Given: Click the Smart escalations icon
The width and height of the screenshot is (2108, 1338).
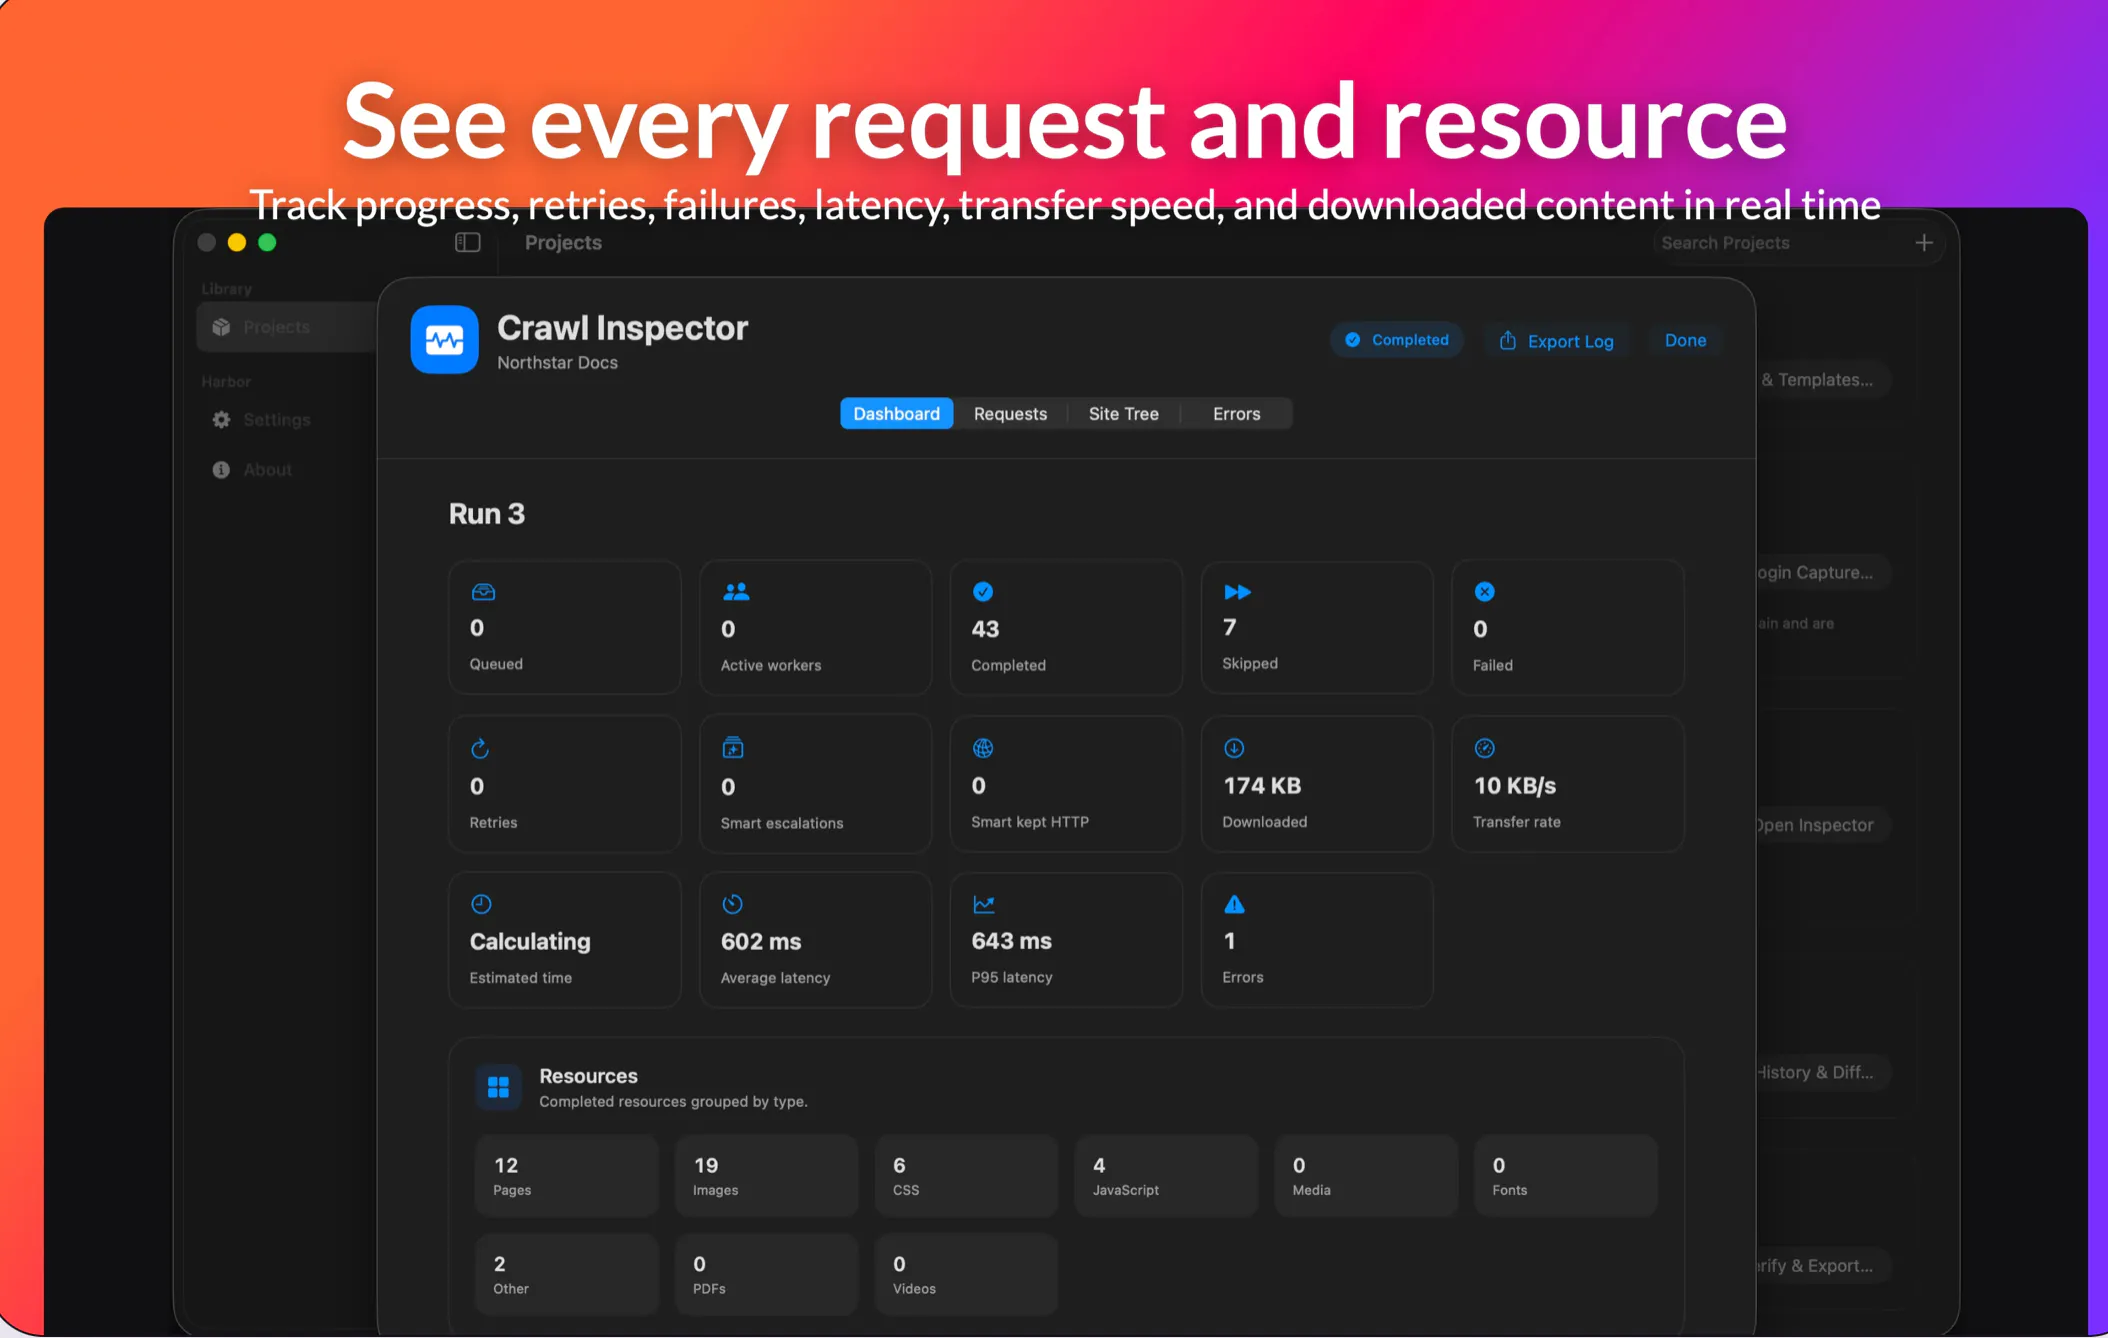Looking at the screenshot, I should click(x=733, y=748).
